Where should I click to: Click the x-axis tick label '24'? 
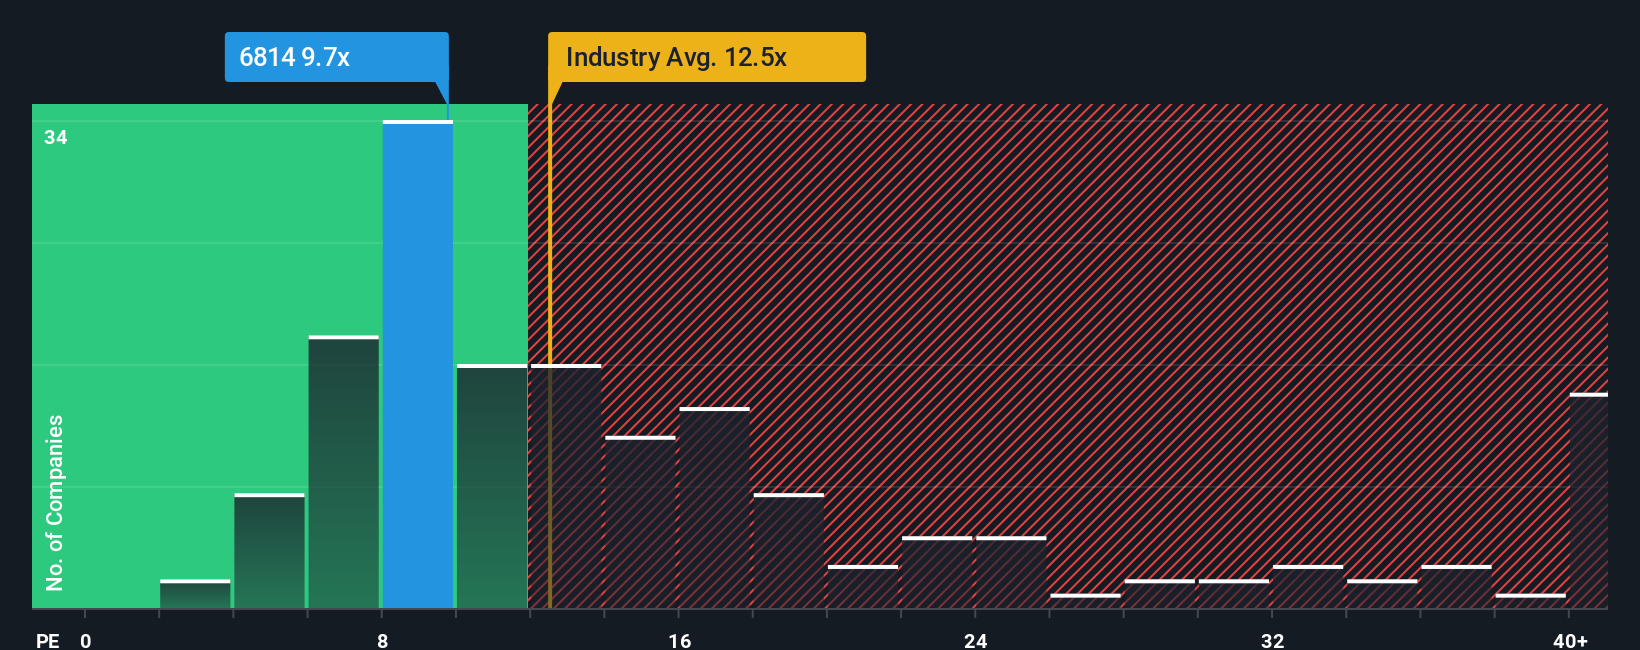click(975, 640)
